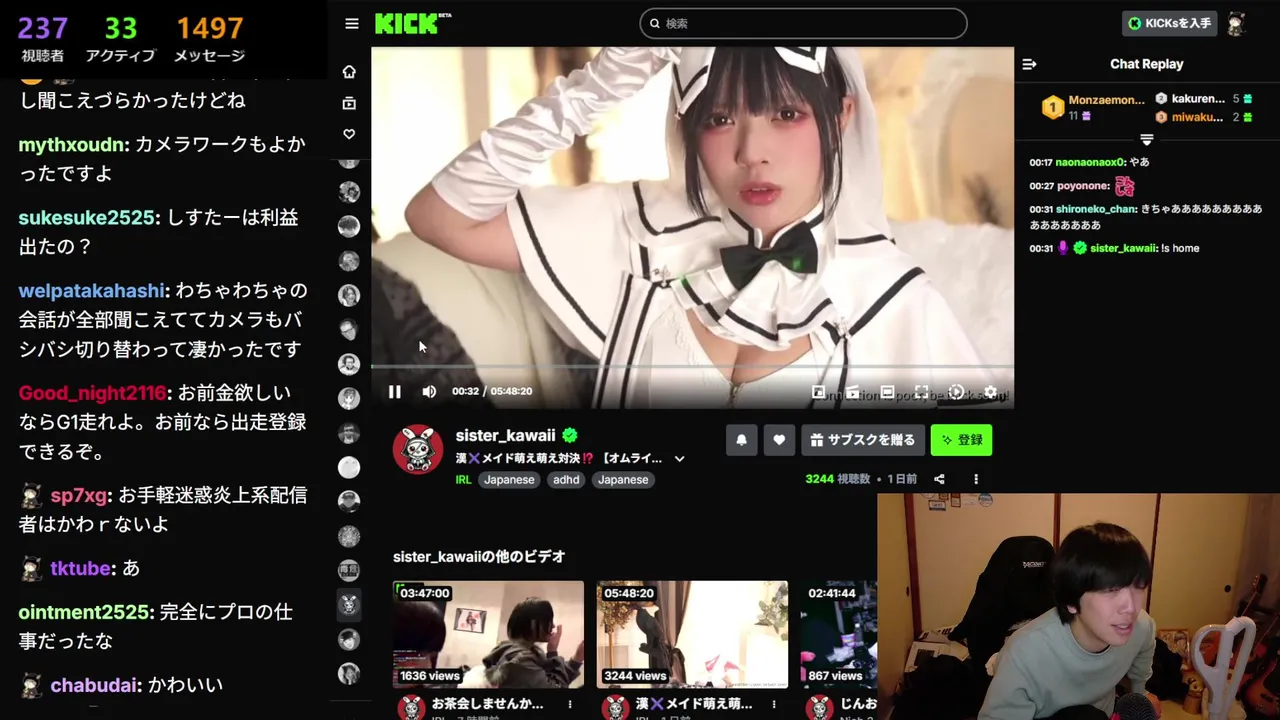Expand the stream title chevron
This screenshot has width=1280, height=720.
[679, 459]
